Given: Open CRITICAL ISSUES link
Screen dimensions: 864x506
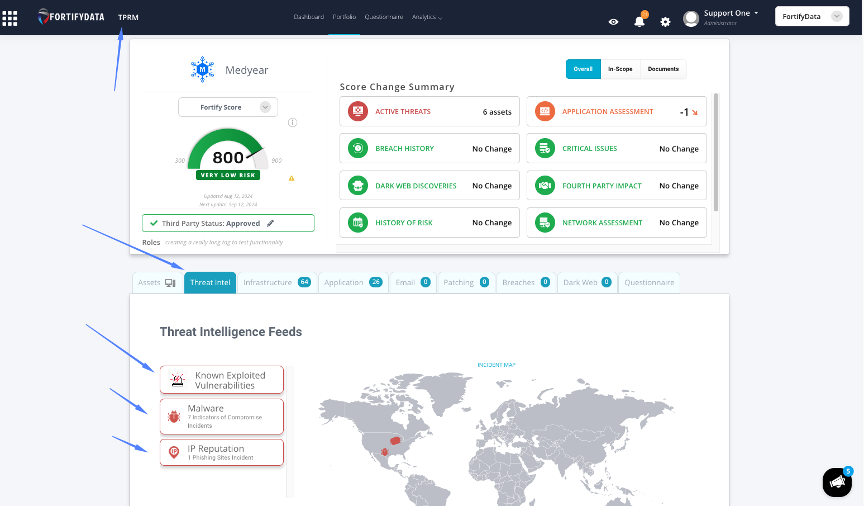Looking at the screenshot, I should pyautogui.click(x=590, y=148).
